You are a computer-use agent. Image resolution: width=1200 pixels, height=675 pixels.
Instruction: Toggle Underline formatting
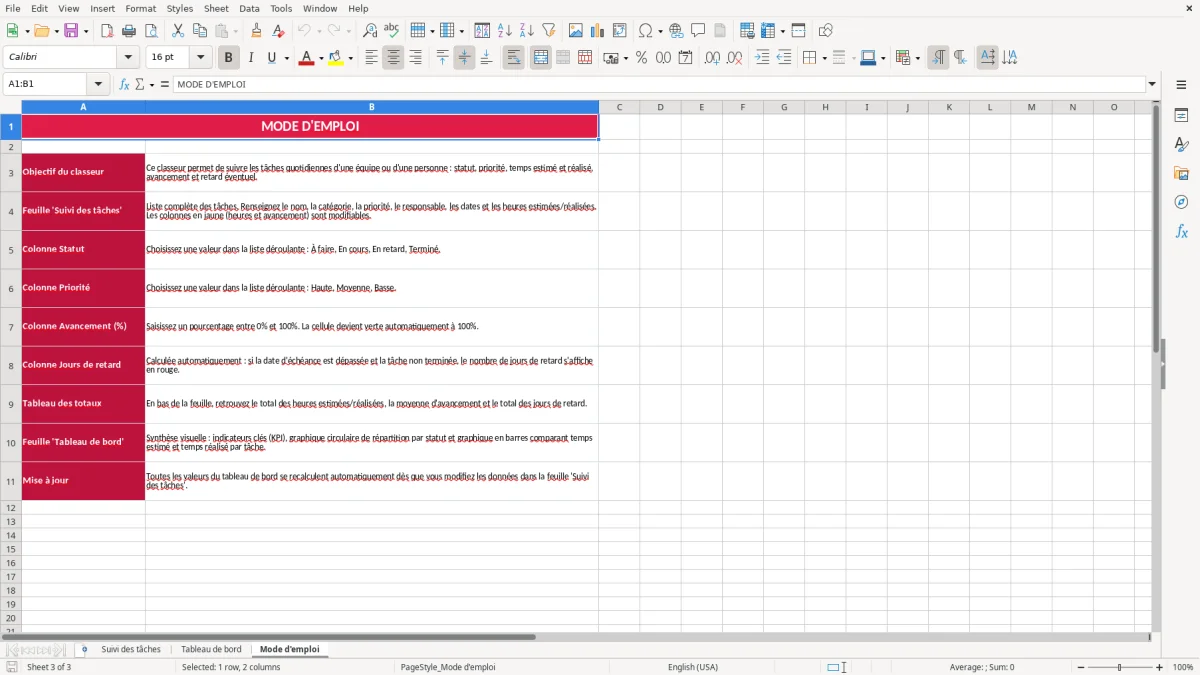(270, 58)
